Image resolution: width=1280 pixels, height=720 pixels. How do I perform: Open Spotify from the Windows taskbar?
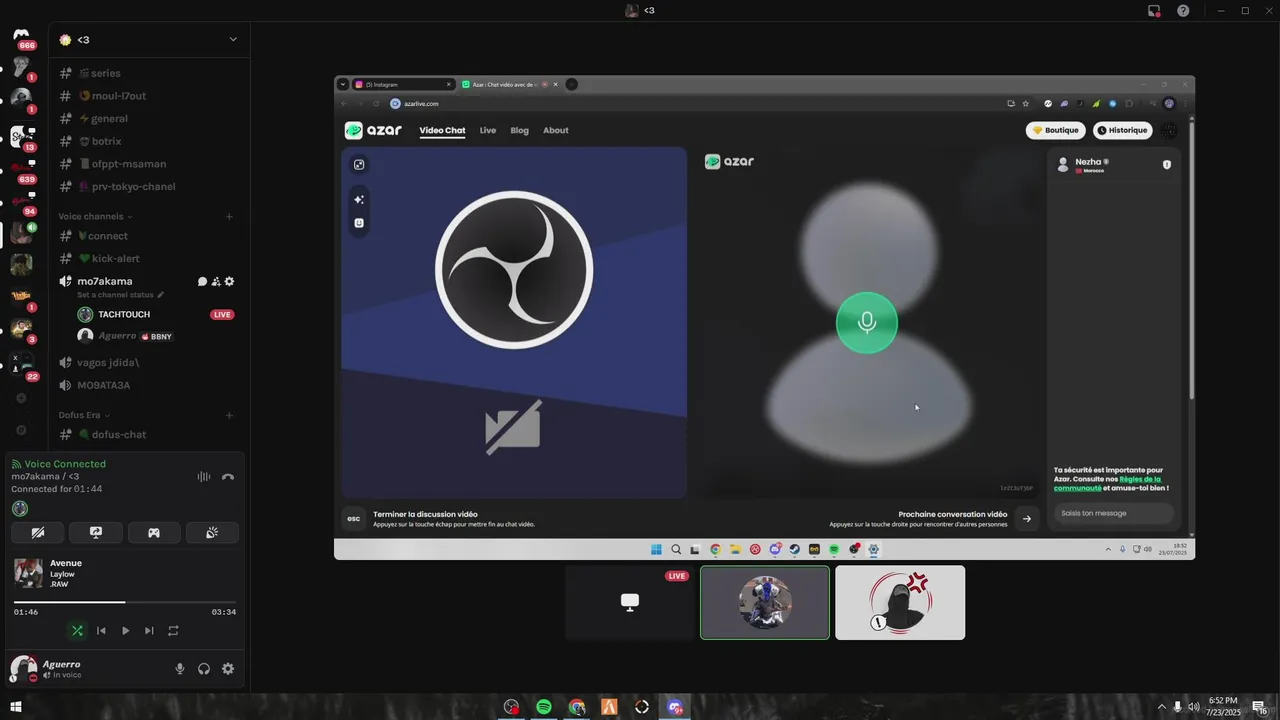pyautogui.click(x=544, y=707)
